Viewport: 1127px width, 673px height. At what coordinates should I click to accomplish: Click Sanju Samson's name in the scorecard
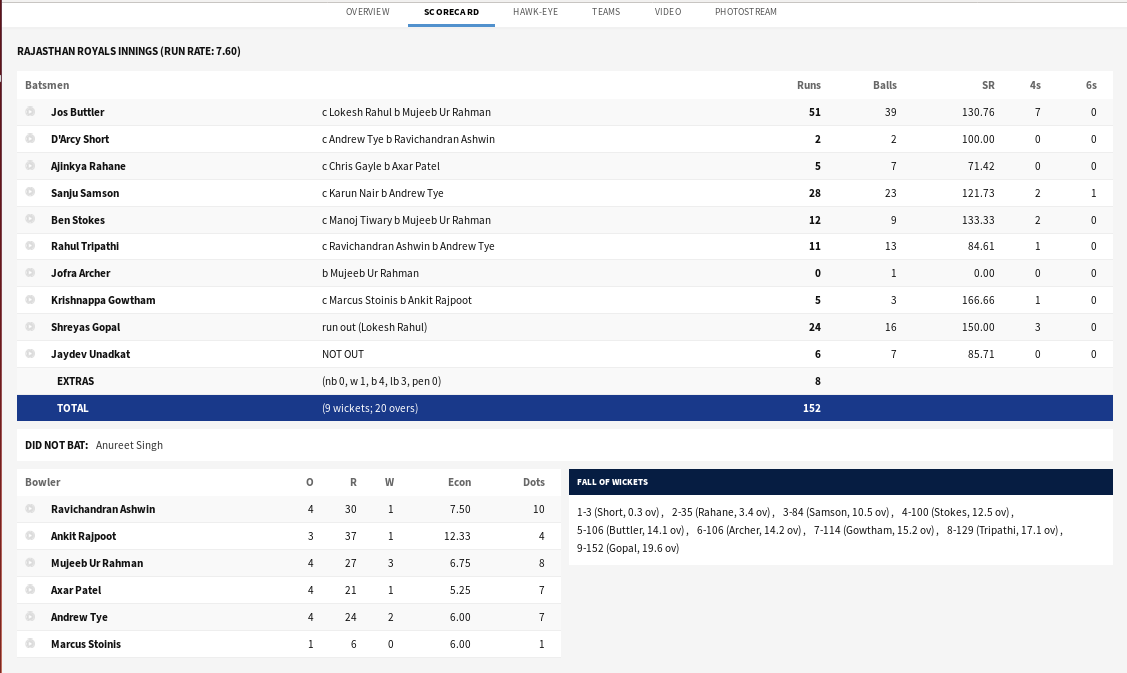(86, 193)
